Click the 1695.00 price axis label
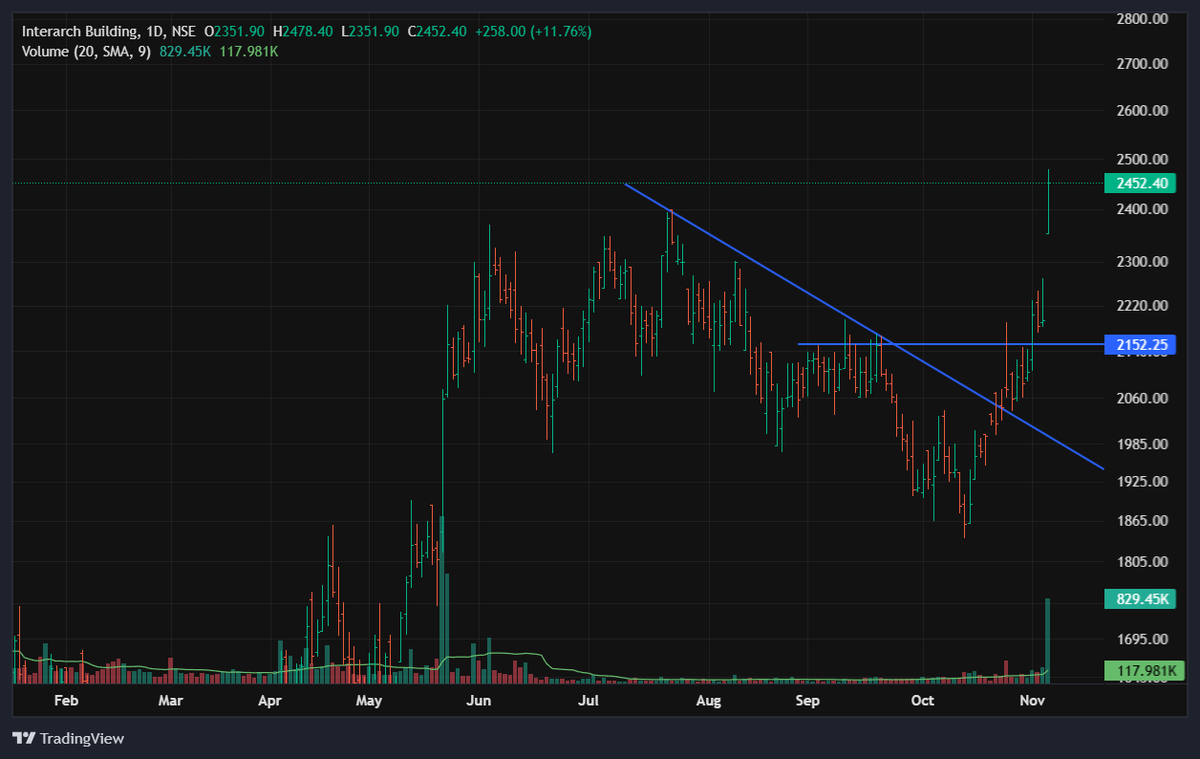1200x759 pixels. pyautogui.click(x=1142, y=639)
